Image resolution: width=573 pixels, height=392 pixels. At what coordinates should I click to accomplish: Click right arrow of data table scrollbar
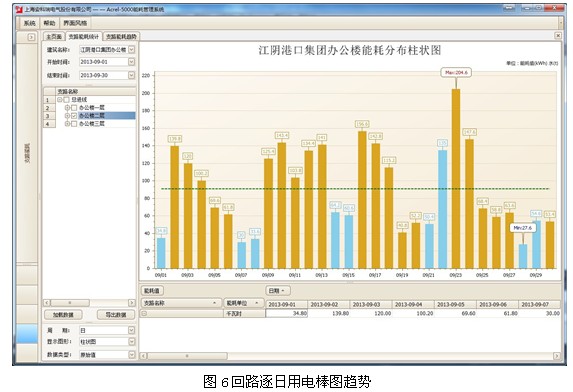pos(557,355)
